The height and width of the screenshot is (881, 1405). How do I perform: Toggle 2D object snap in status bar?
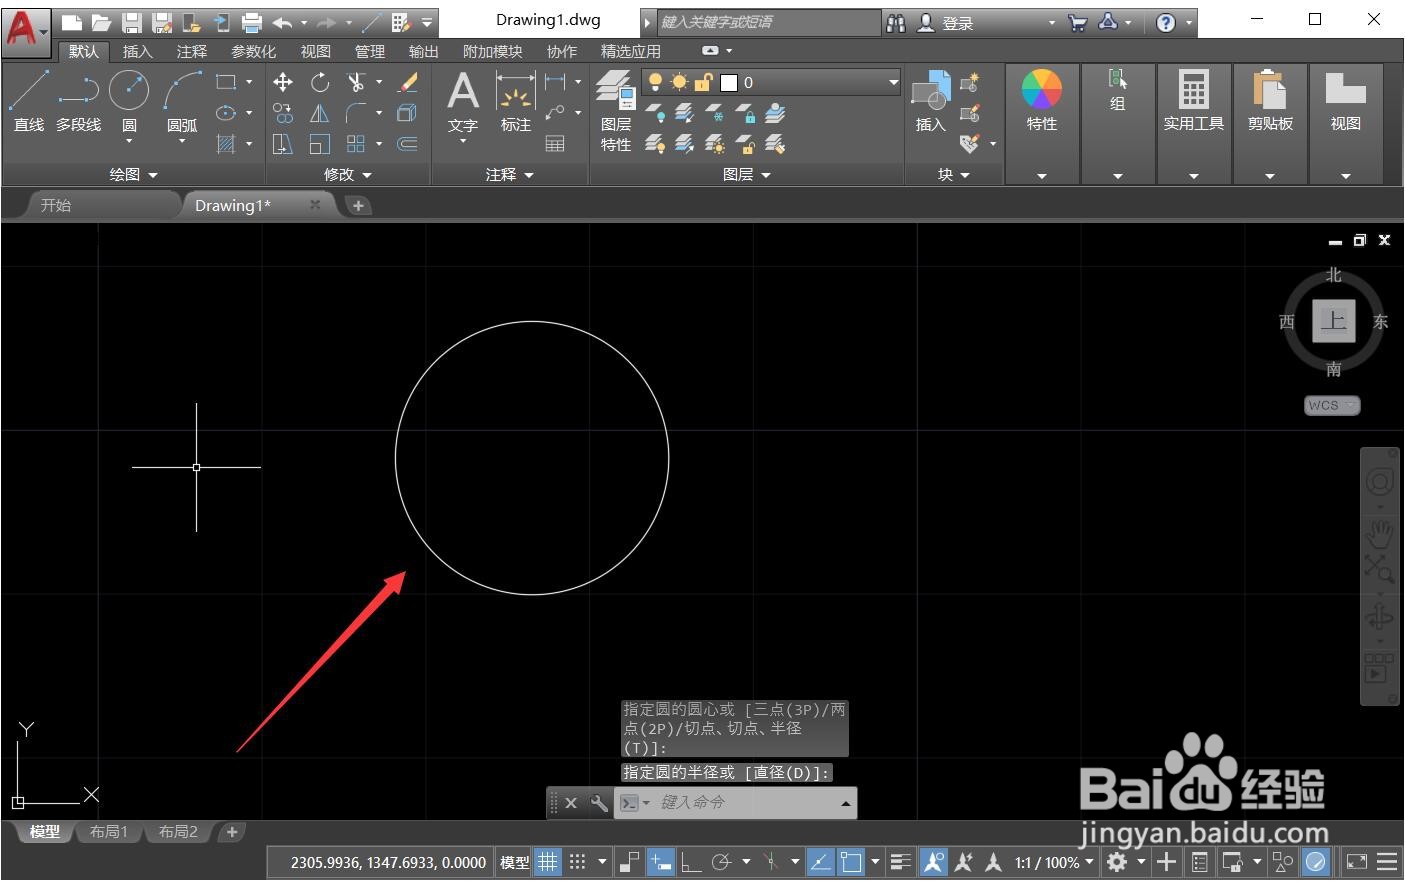coord(851,861)
